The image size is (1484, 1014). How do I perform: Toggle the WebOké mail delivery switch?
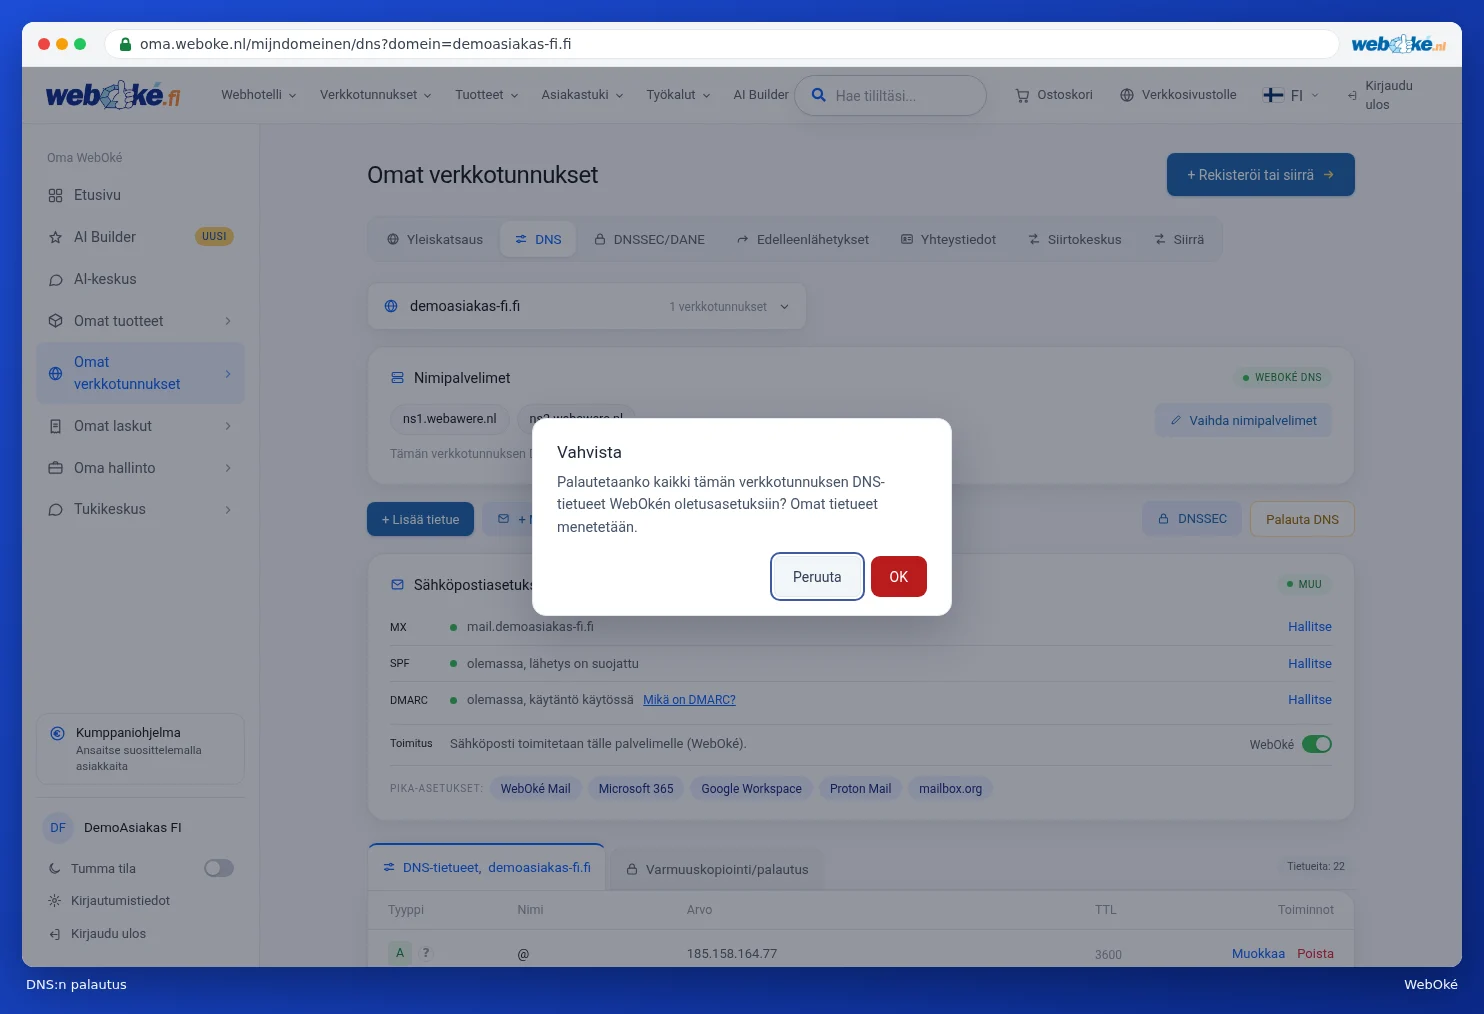pyautogui.click(x=1317, y=744)
